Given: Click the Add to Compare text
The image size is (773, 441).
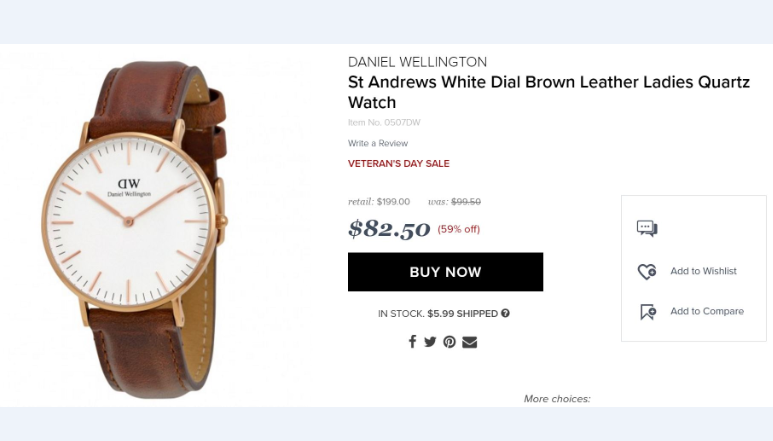Looking at the screenshot, I should click(x=707, y=311).
